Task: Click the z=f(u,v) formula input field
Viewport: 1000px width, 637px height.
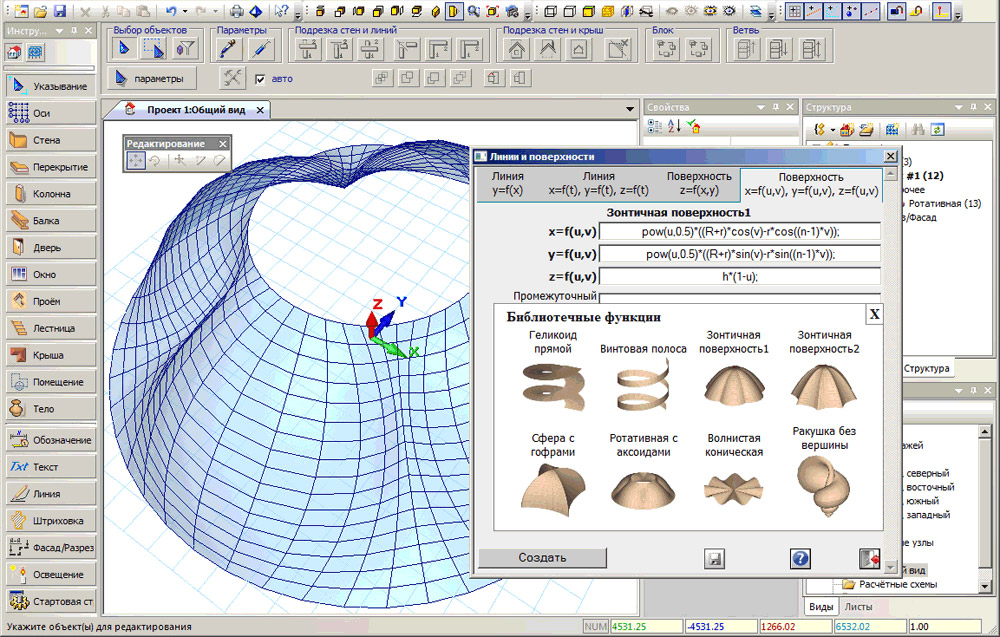Action: (x=740, y=277)
